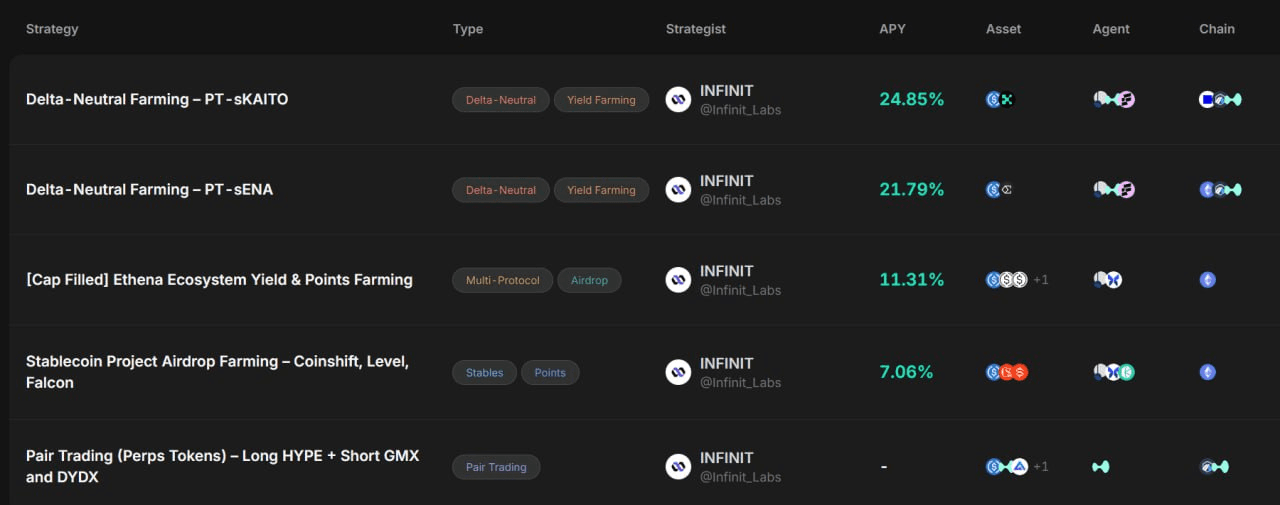Image resolution: width=1280 pixels, height=505 pixels.
Task: Click the Ethereum chain icon in the Stablecoin Airdrop row
Action: tap(1207, 372)
